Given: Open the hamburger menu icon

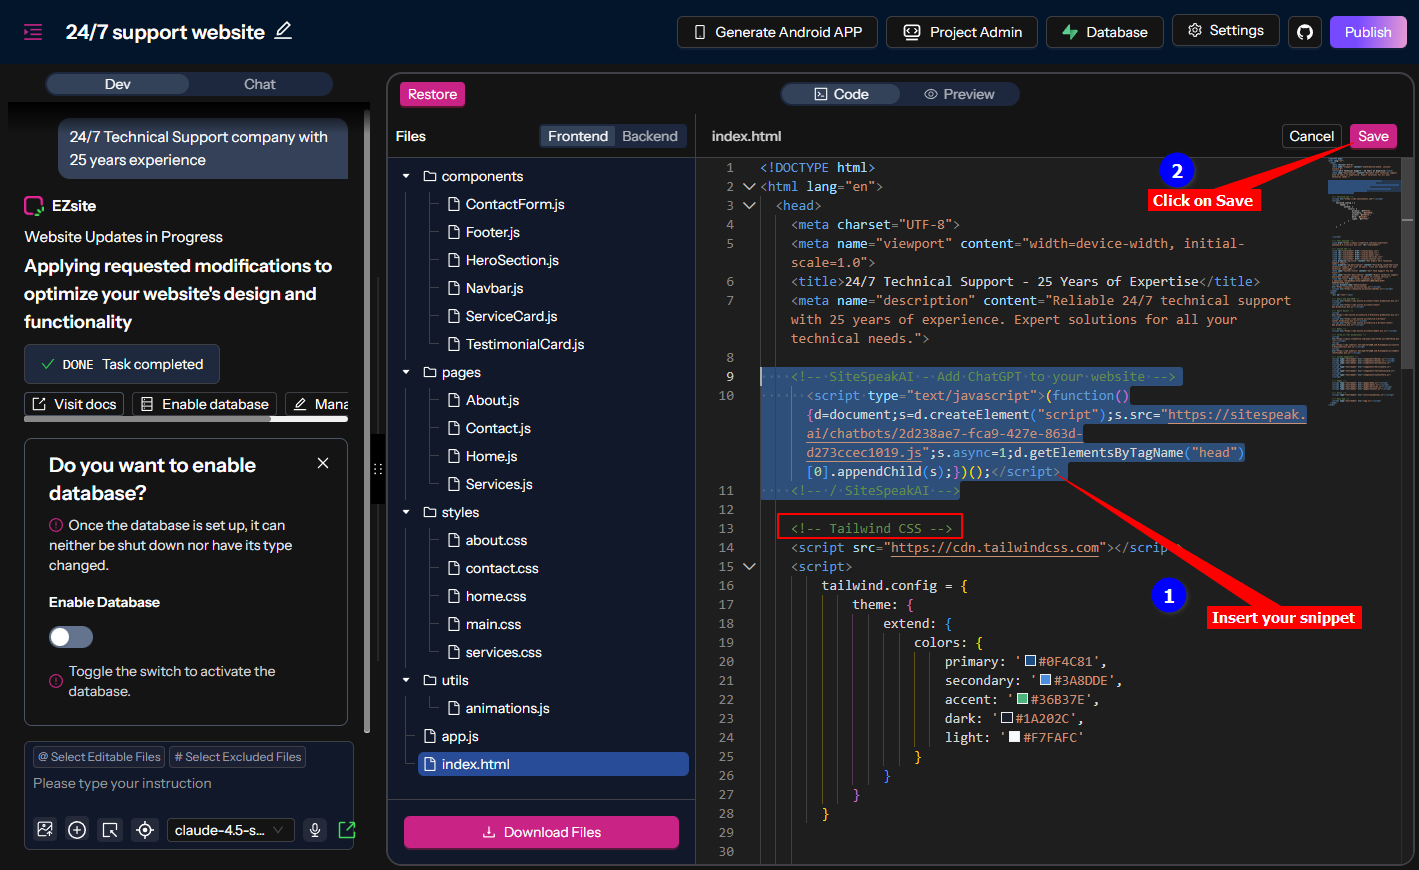Looking at the screenshot, I should 33,32.
